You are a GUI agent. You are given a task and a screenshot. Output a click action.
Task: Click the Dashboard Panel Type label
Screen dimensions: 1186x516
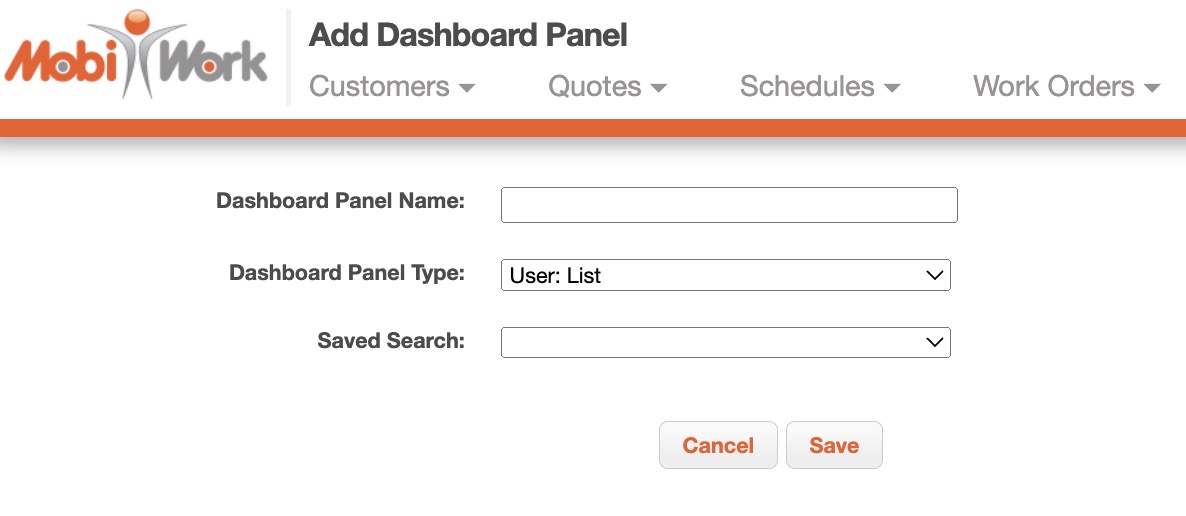pos(347,273)
